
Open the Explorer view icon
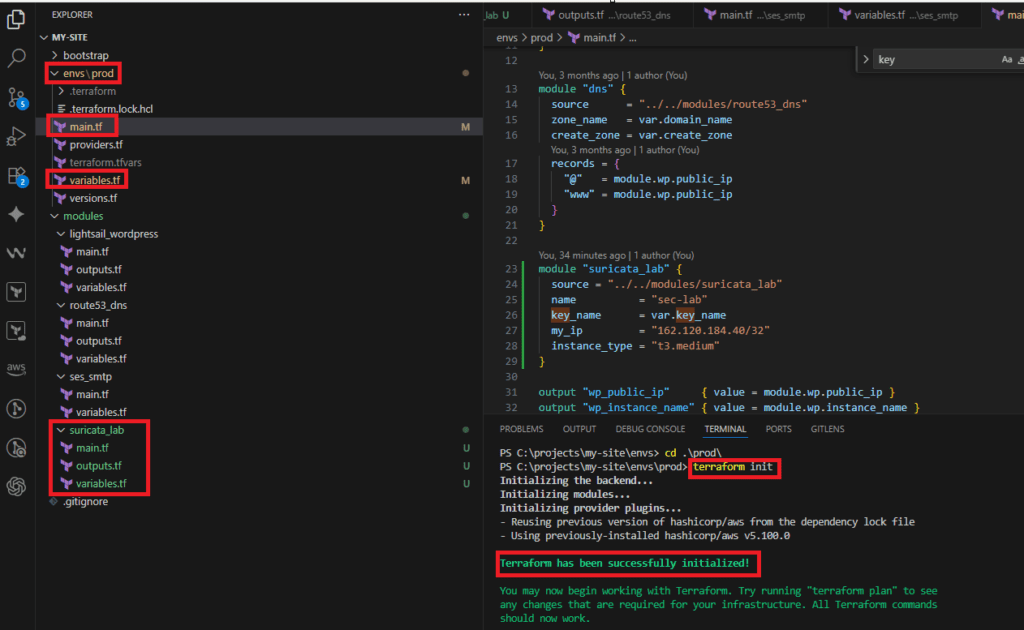(x=16, y=18)
